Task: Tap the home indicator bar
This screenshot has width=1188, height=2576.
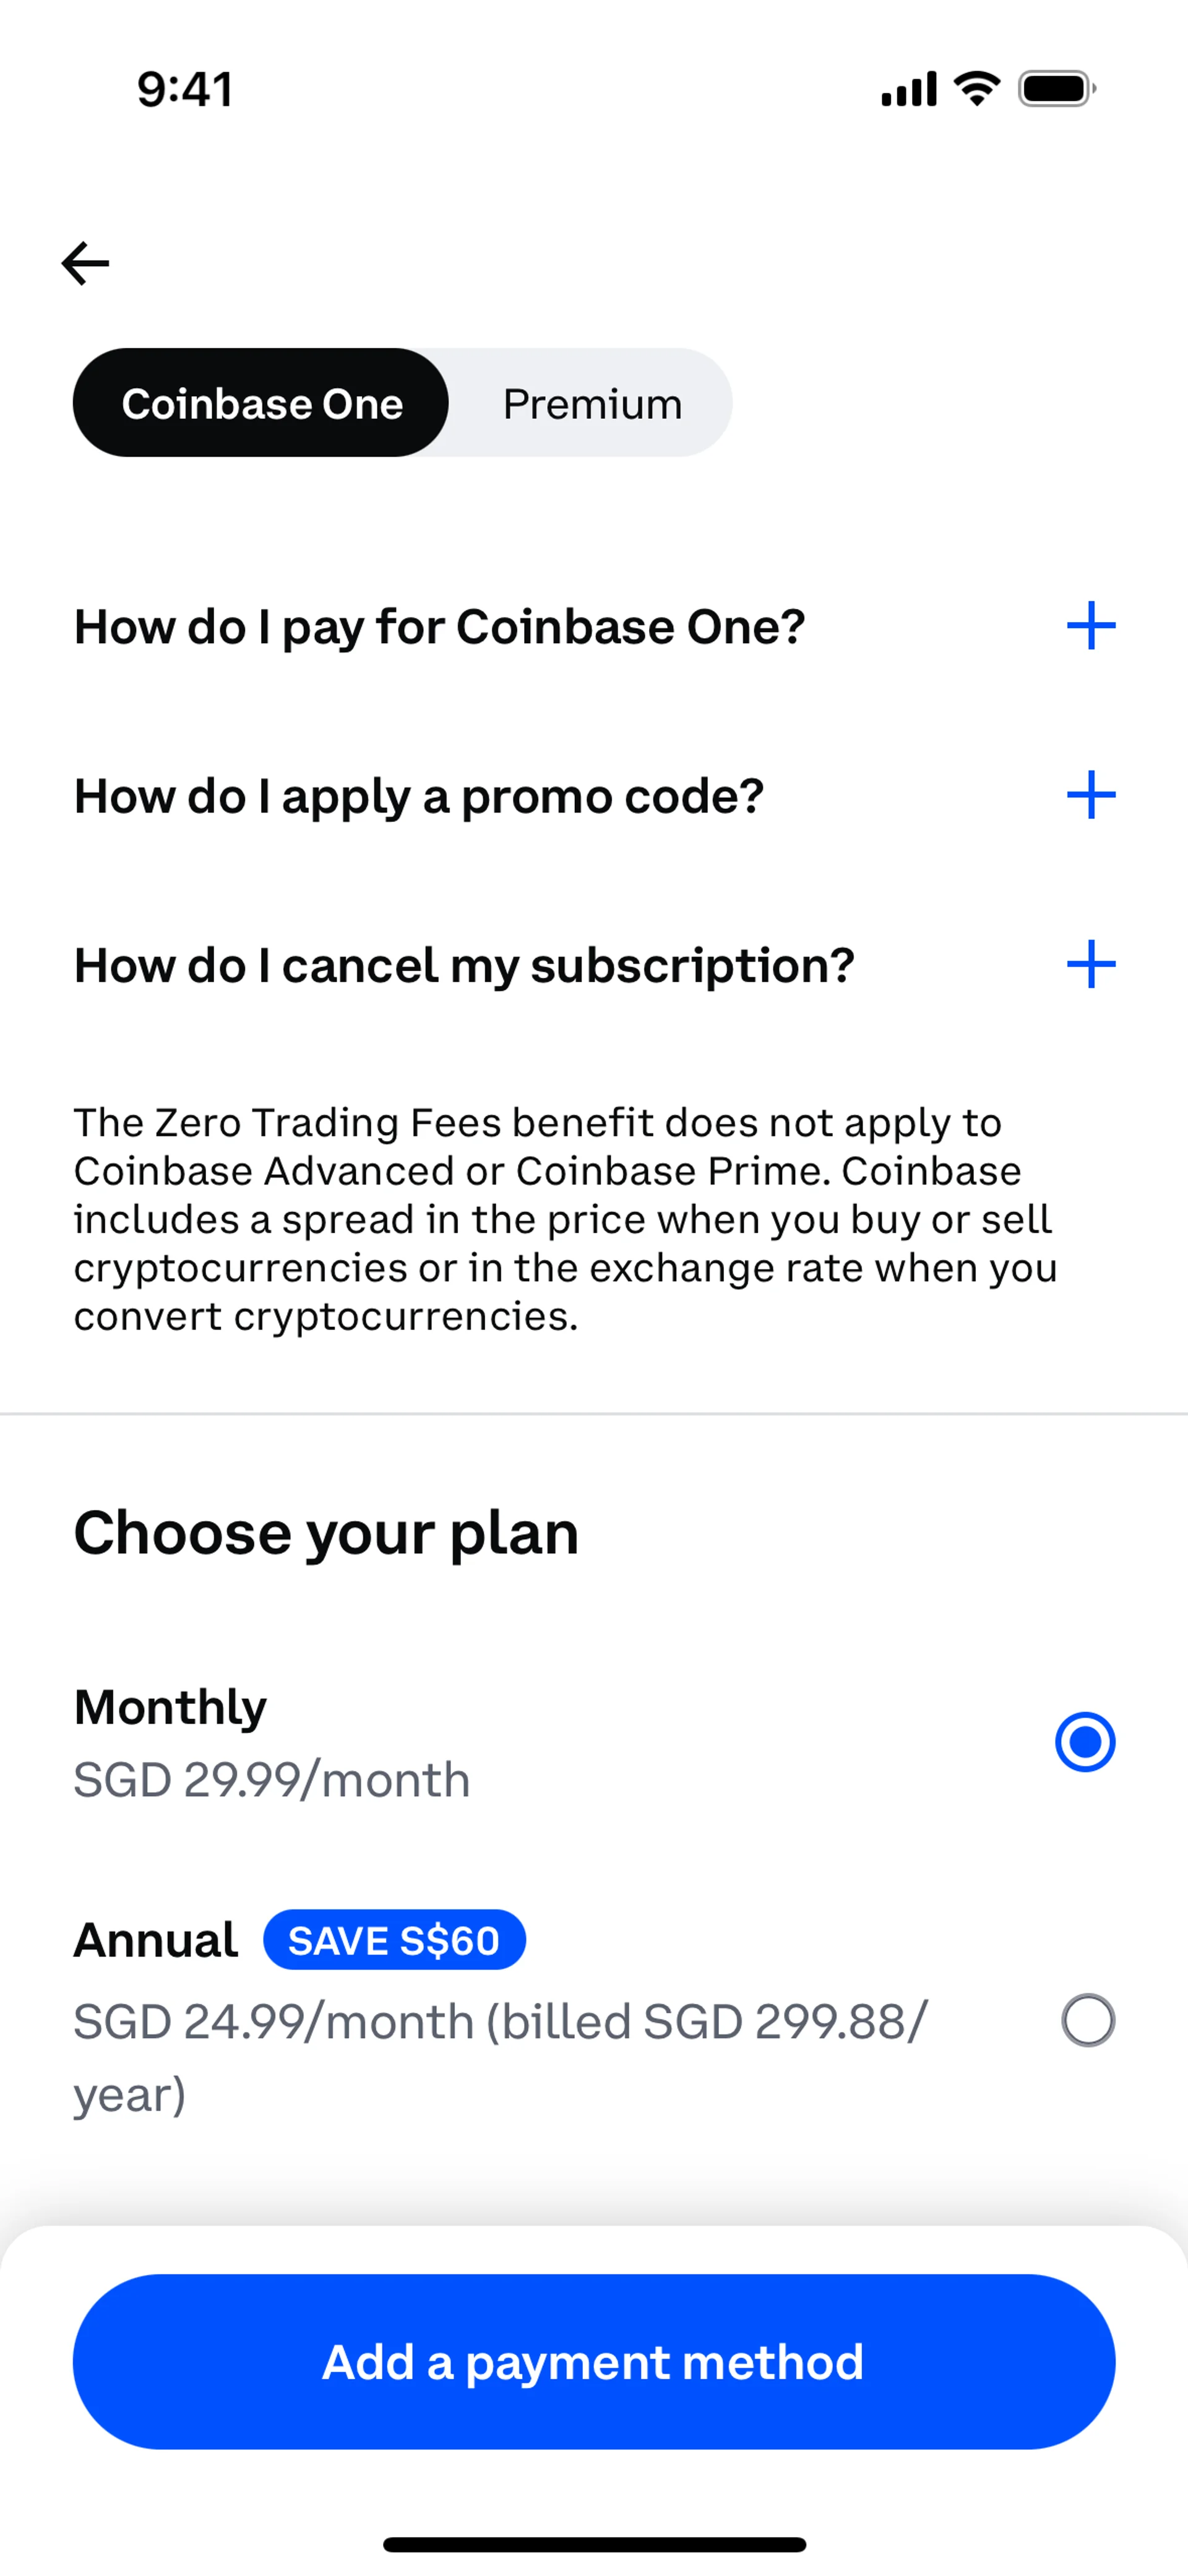Action: 594,2544
